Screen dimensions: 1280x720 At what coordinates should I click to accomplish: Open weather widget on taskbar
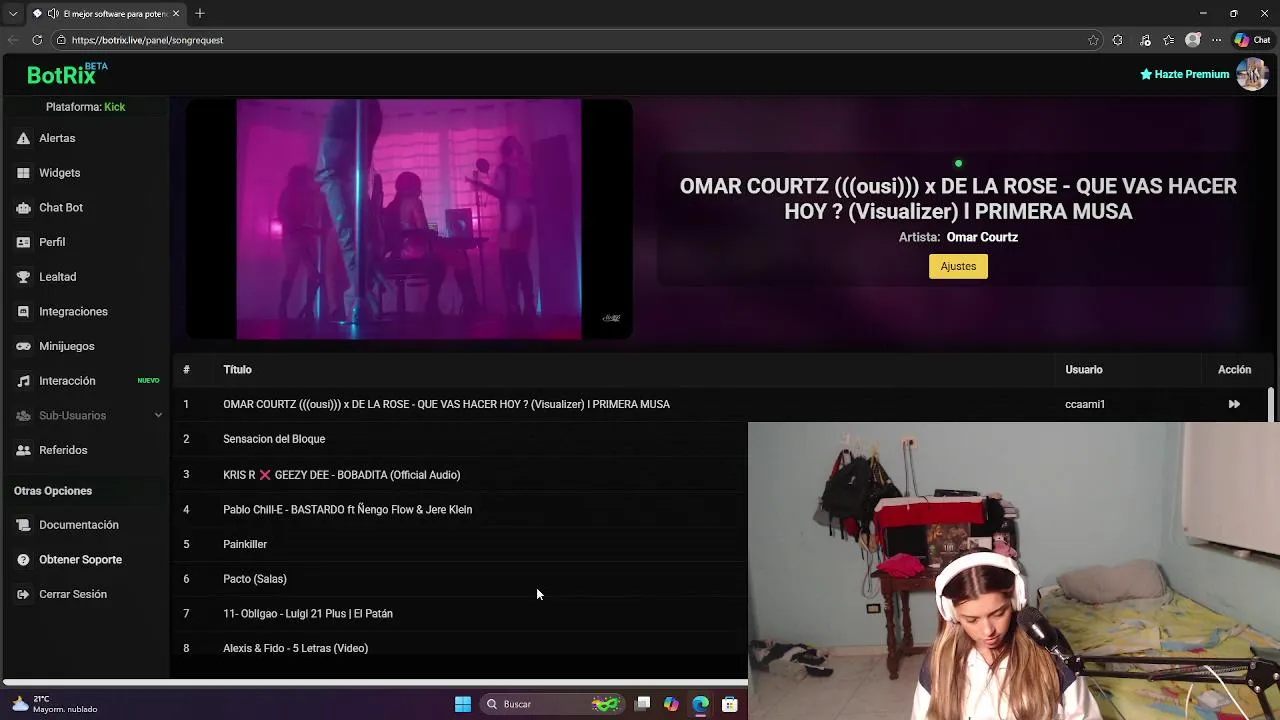55,704
